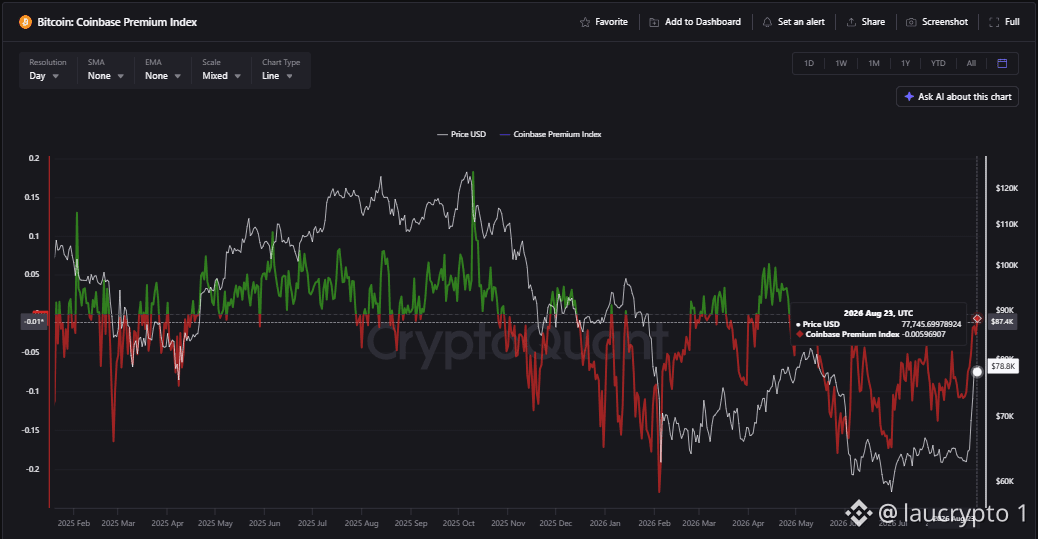Click the $60K right axis label

[x=1005, y=481]
